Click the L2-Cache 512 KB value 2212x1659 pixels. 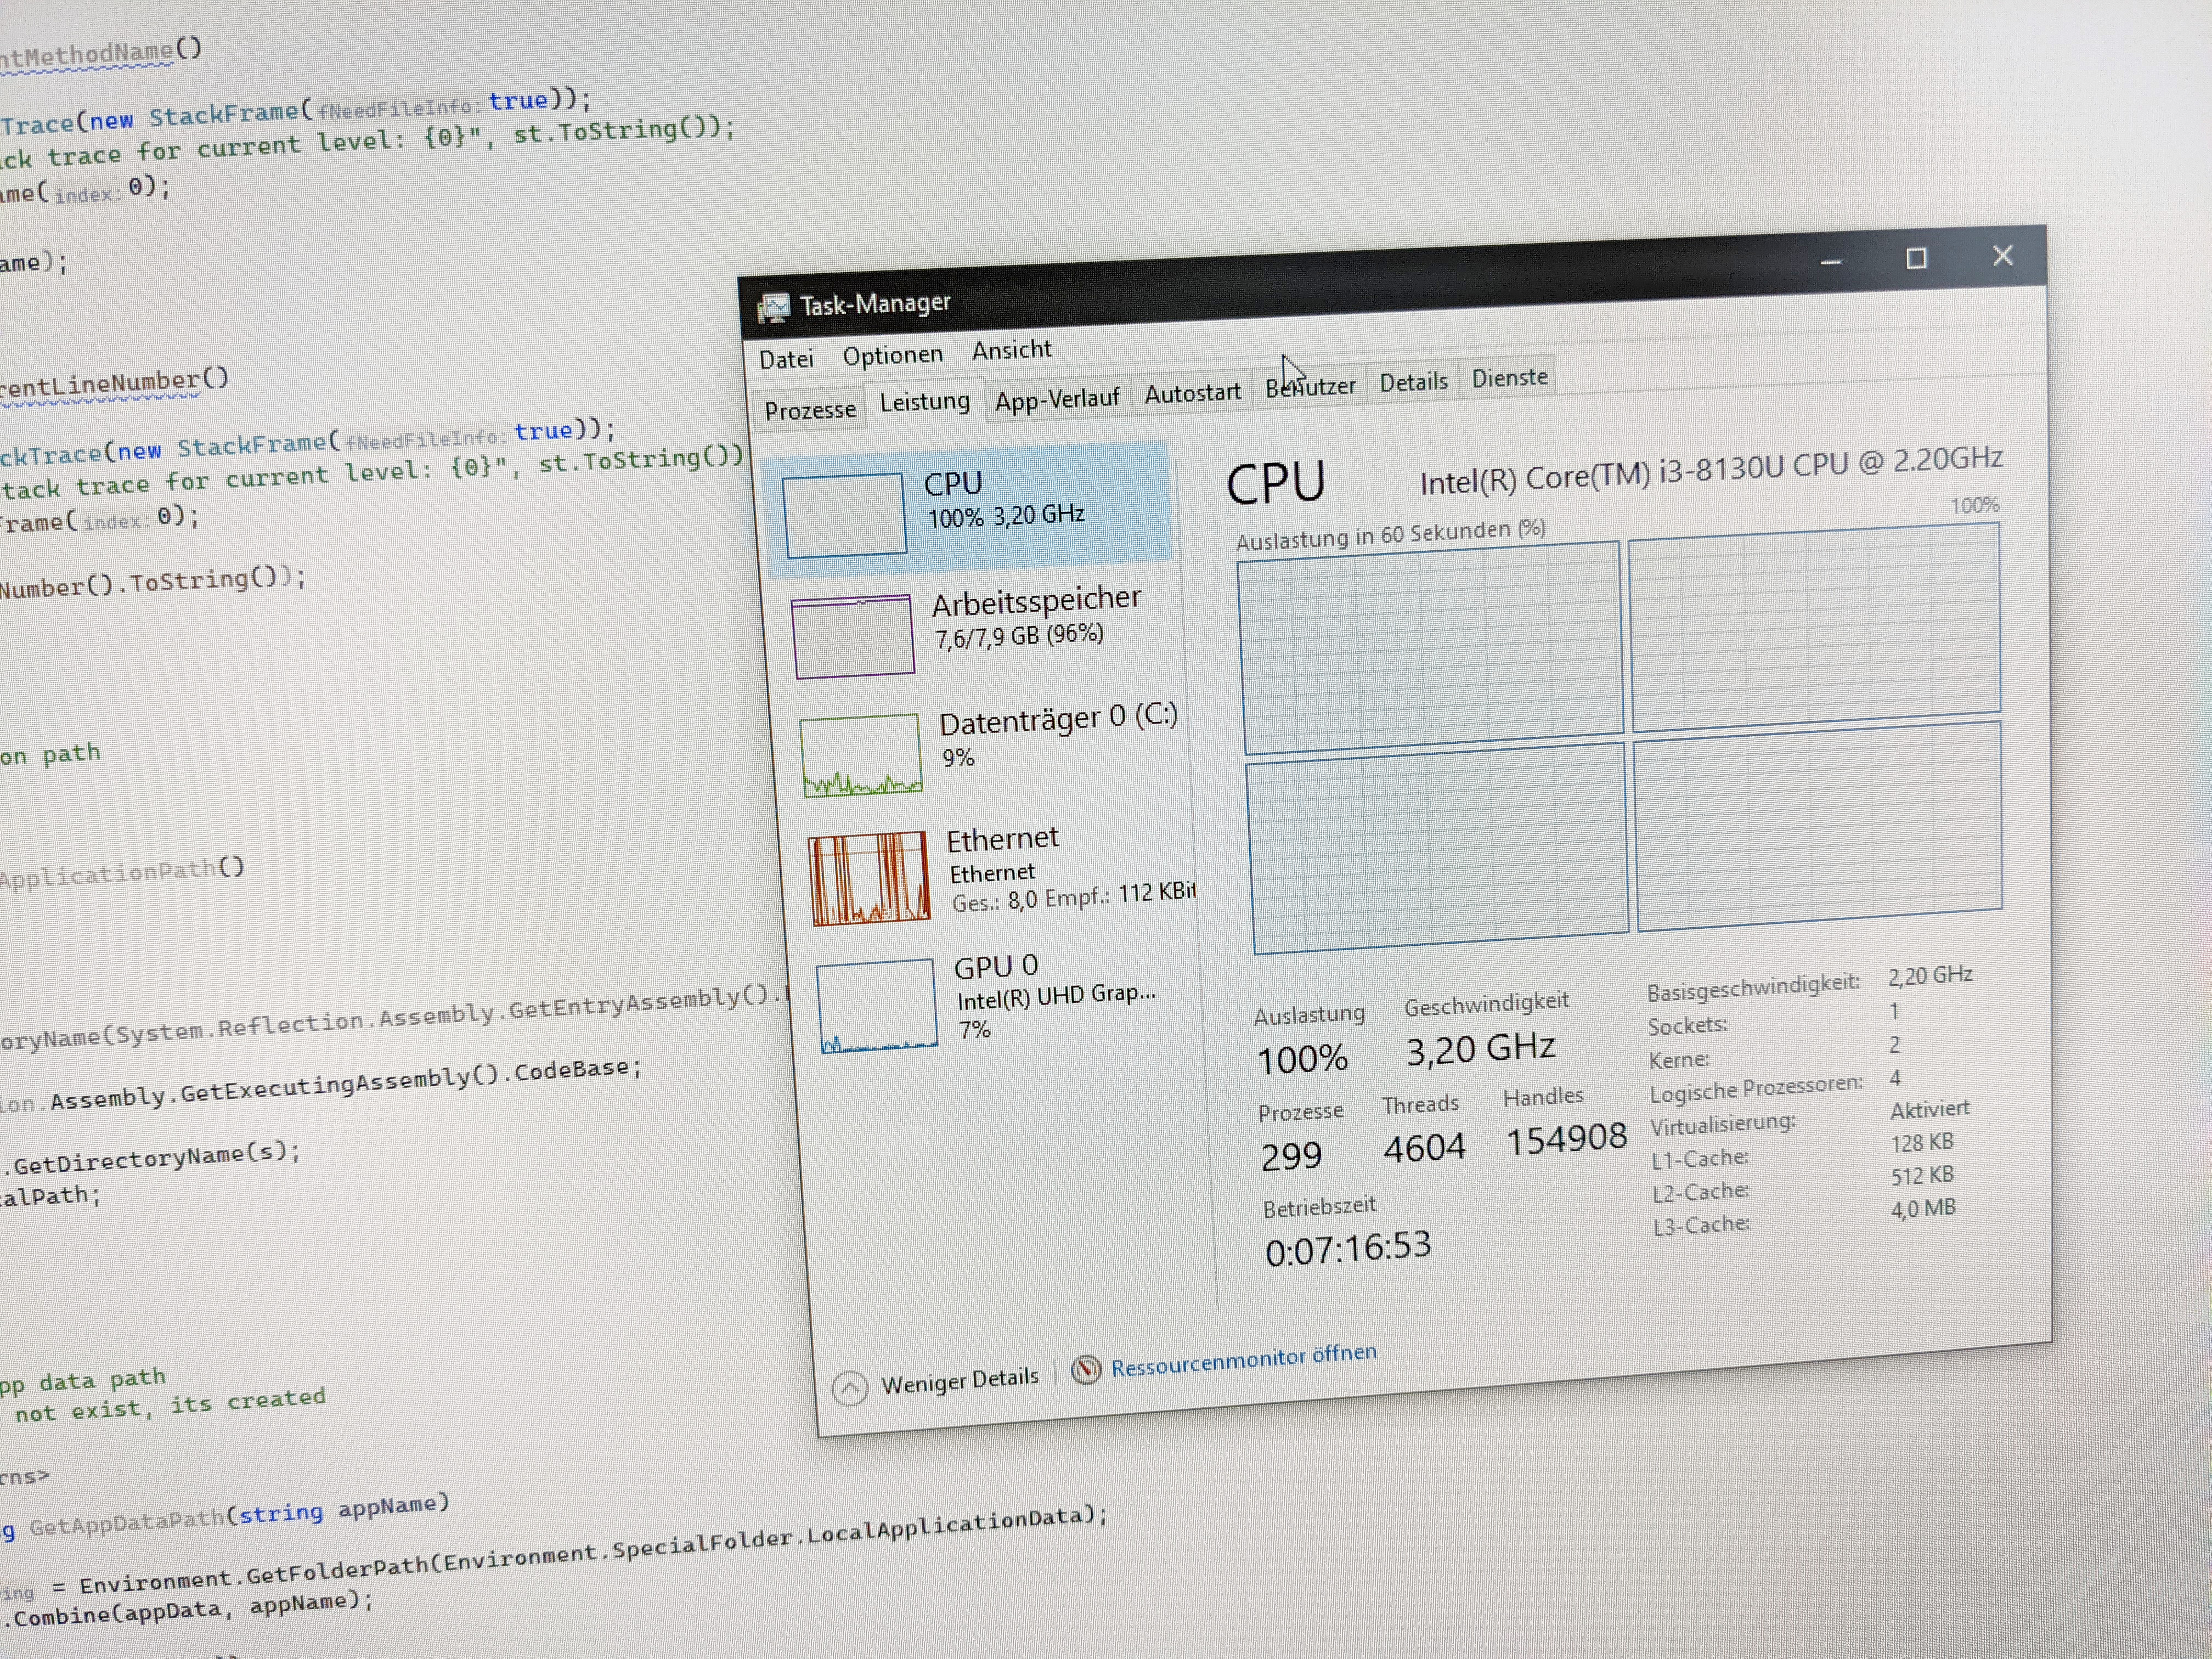click(1921, 1176)
